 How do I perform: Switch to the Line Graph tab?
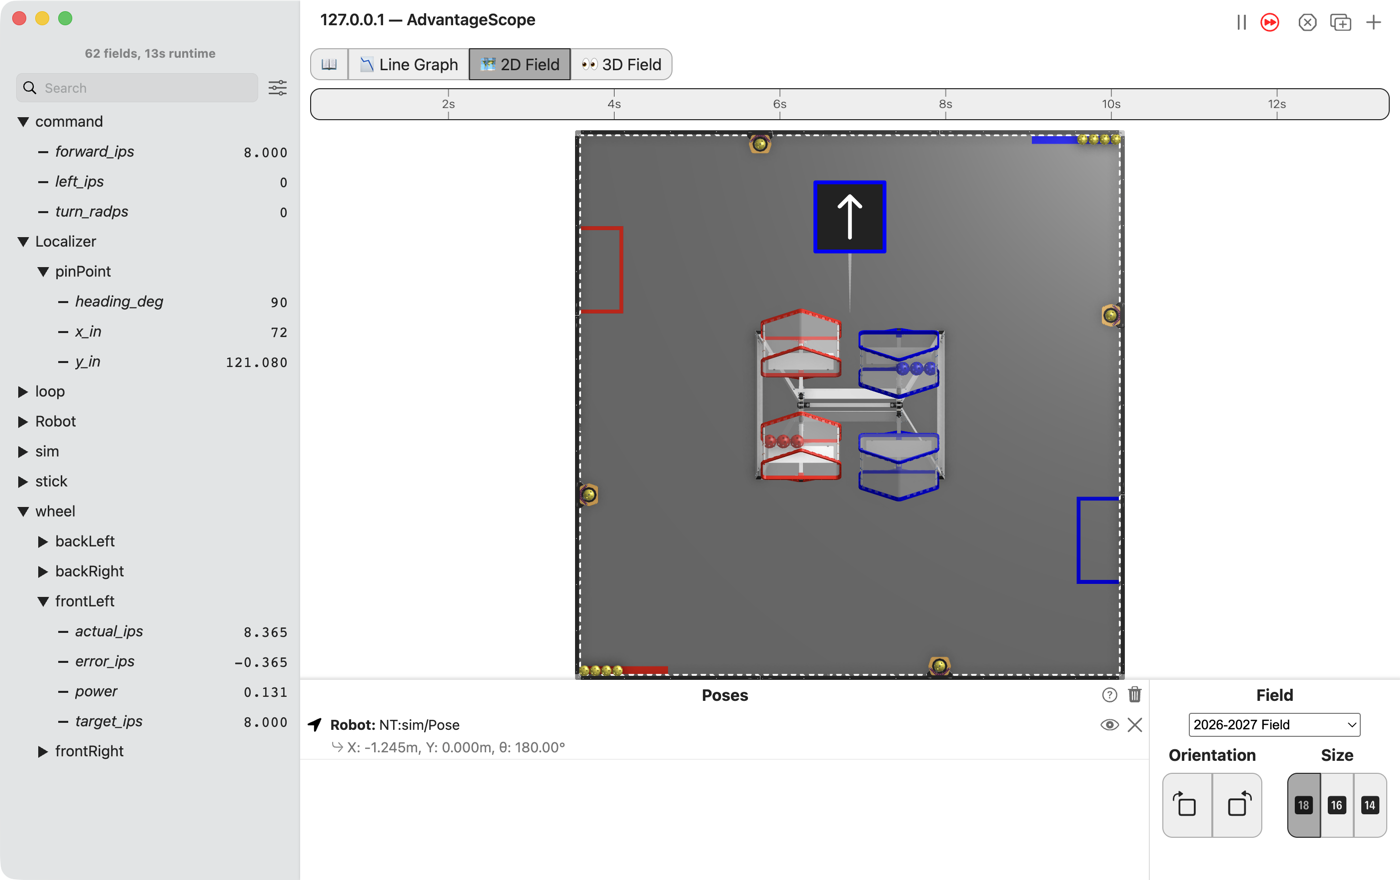[x=409, y=64]
